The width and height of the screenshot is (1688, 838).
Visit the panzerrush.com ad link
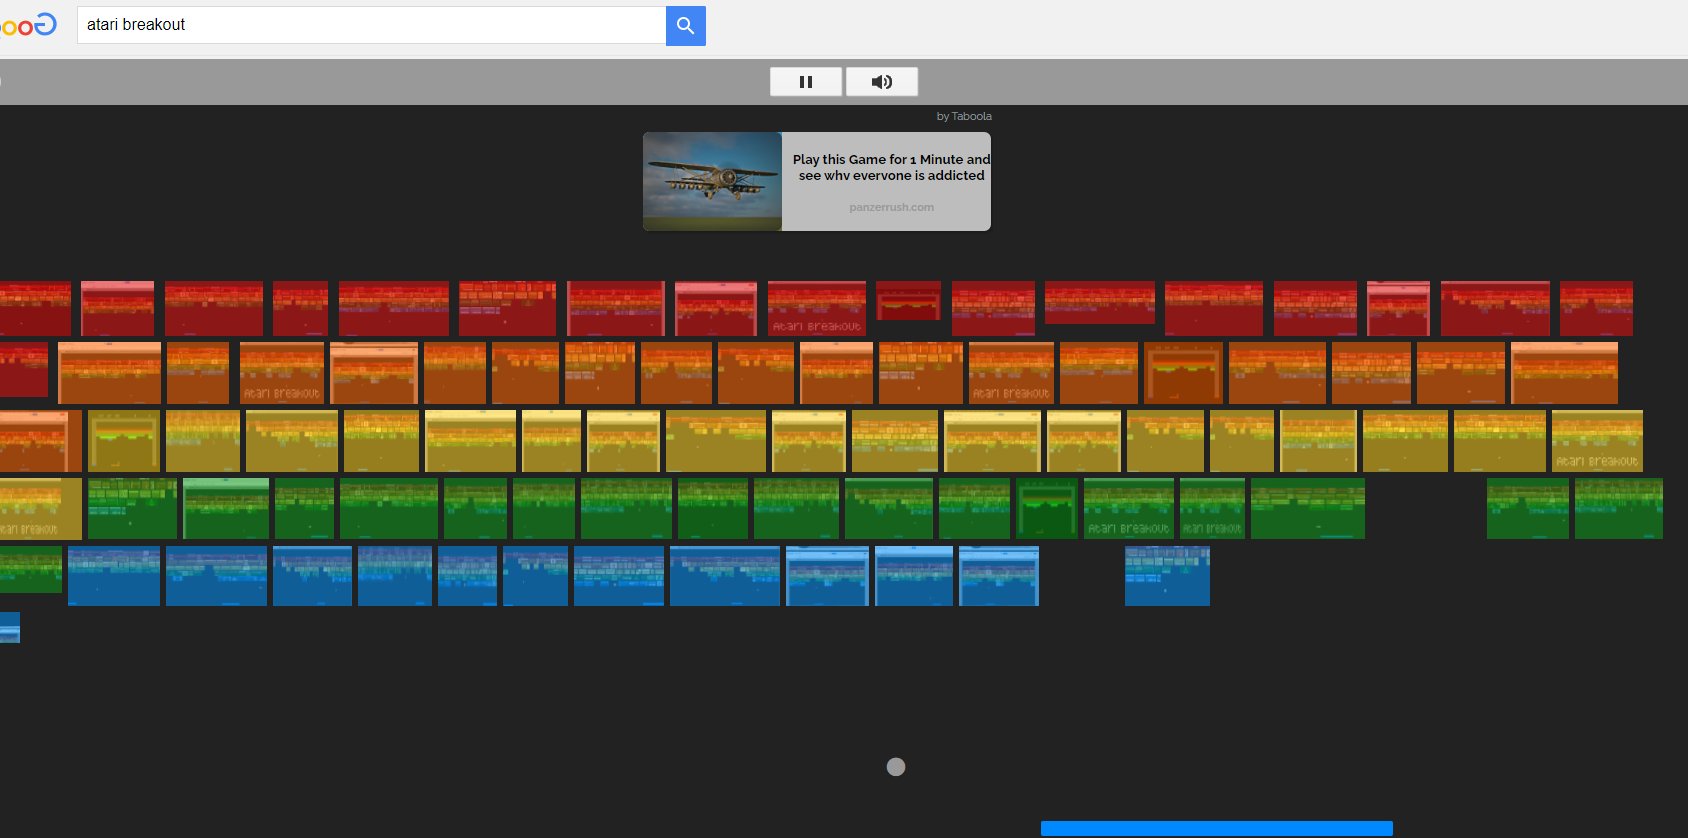point(891,207)
